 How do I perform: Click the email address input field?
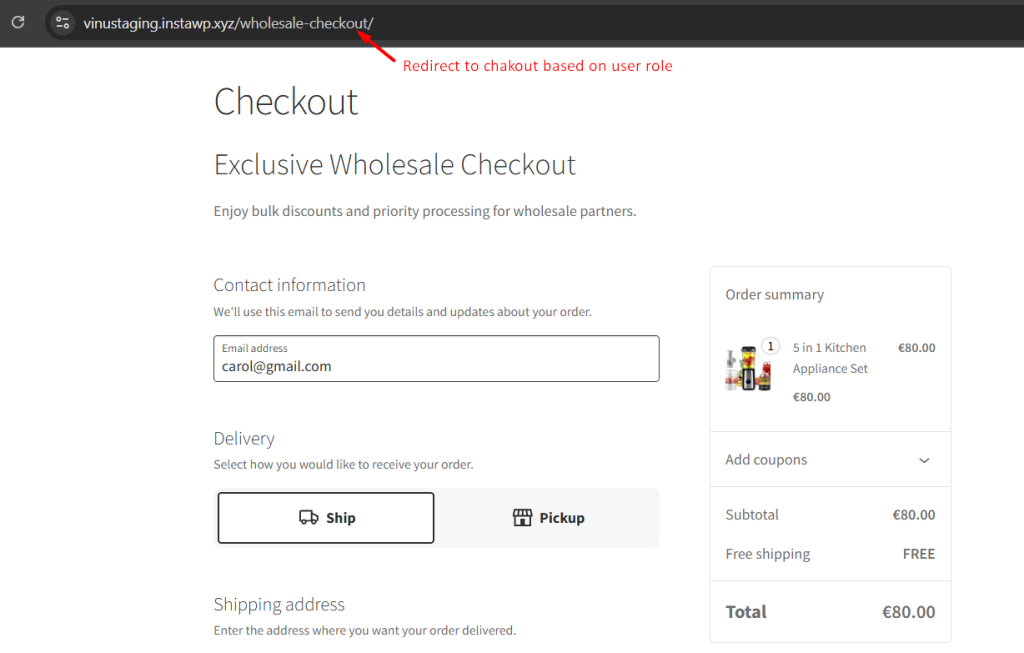436,358
